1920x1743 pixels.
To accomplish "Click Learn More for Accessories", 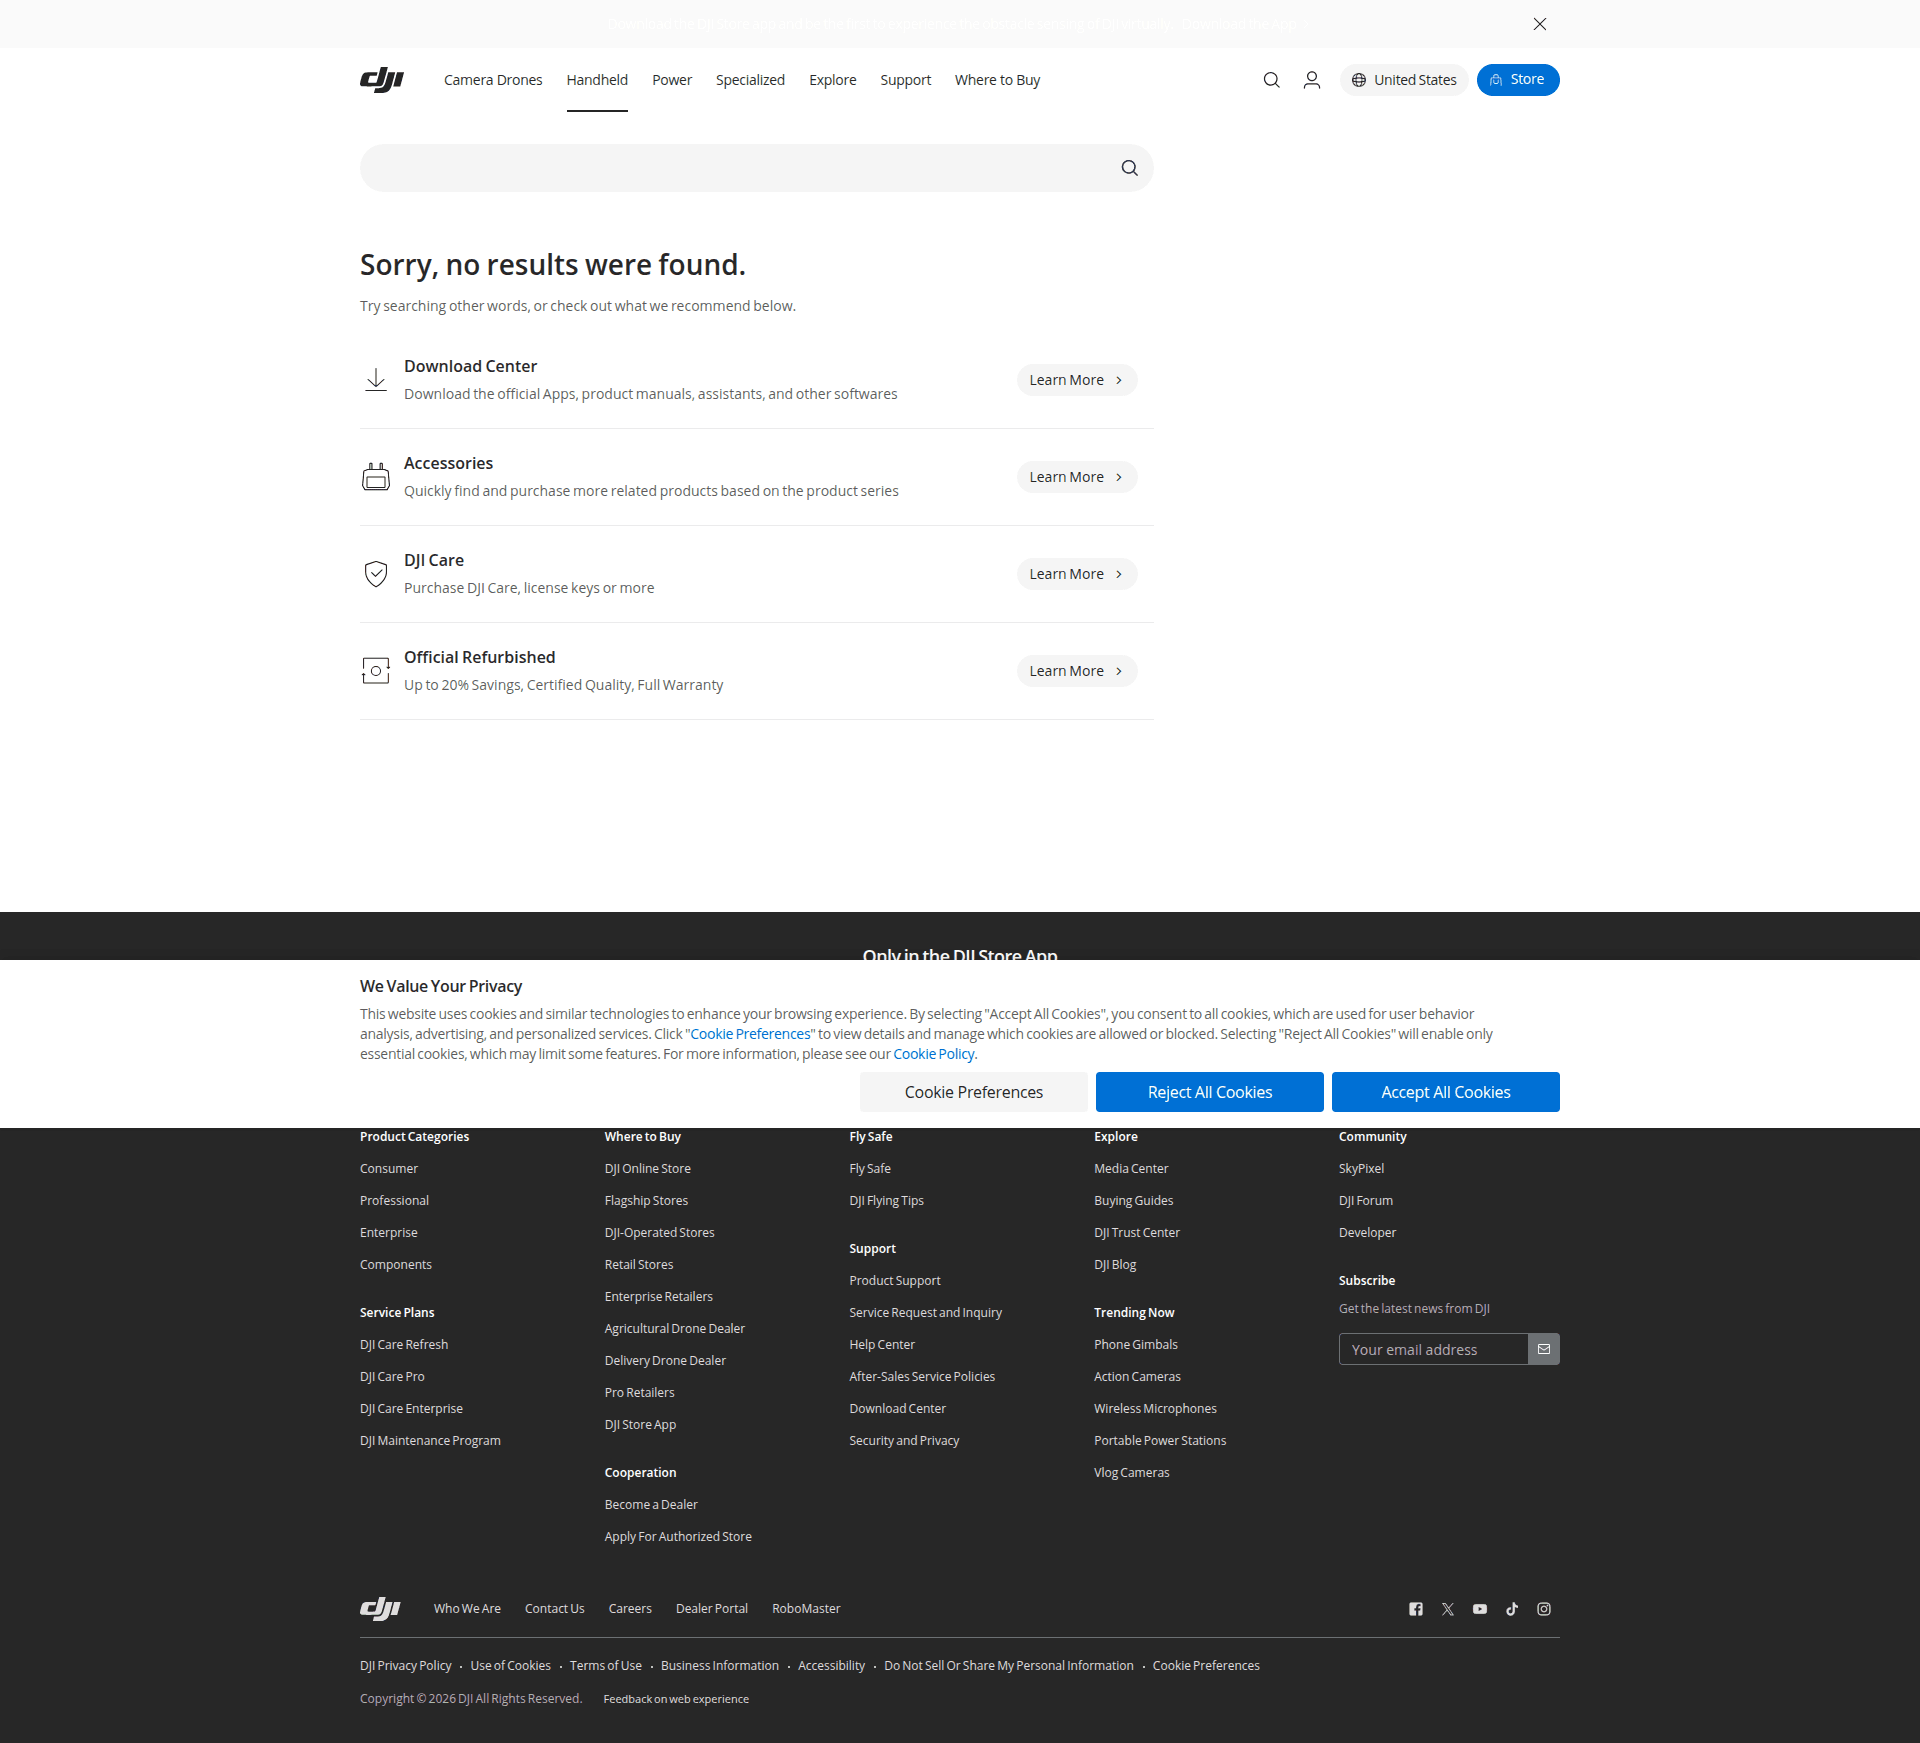I will (1077, 477).
